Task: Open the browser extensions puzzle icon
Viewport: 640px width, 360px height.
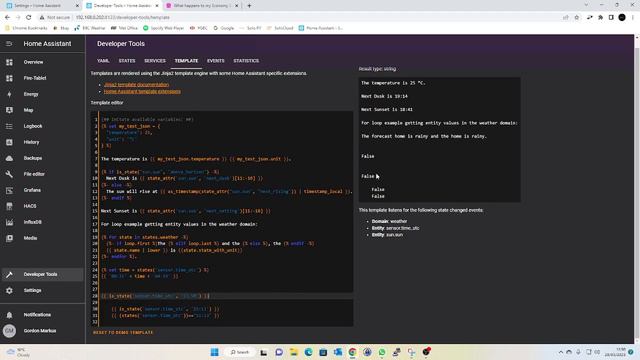Action: pyautogui.click(x=600, y=18)
